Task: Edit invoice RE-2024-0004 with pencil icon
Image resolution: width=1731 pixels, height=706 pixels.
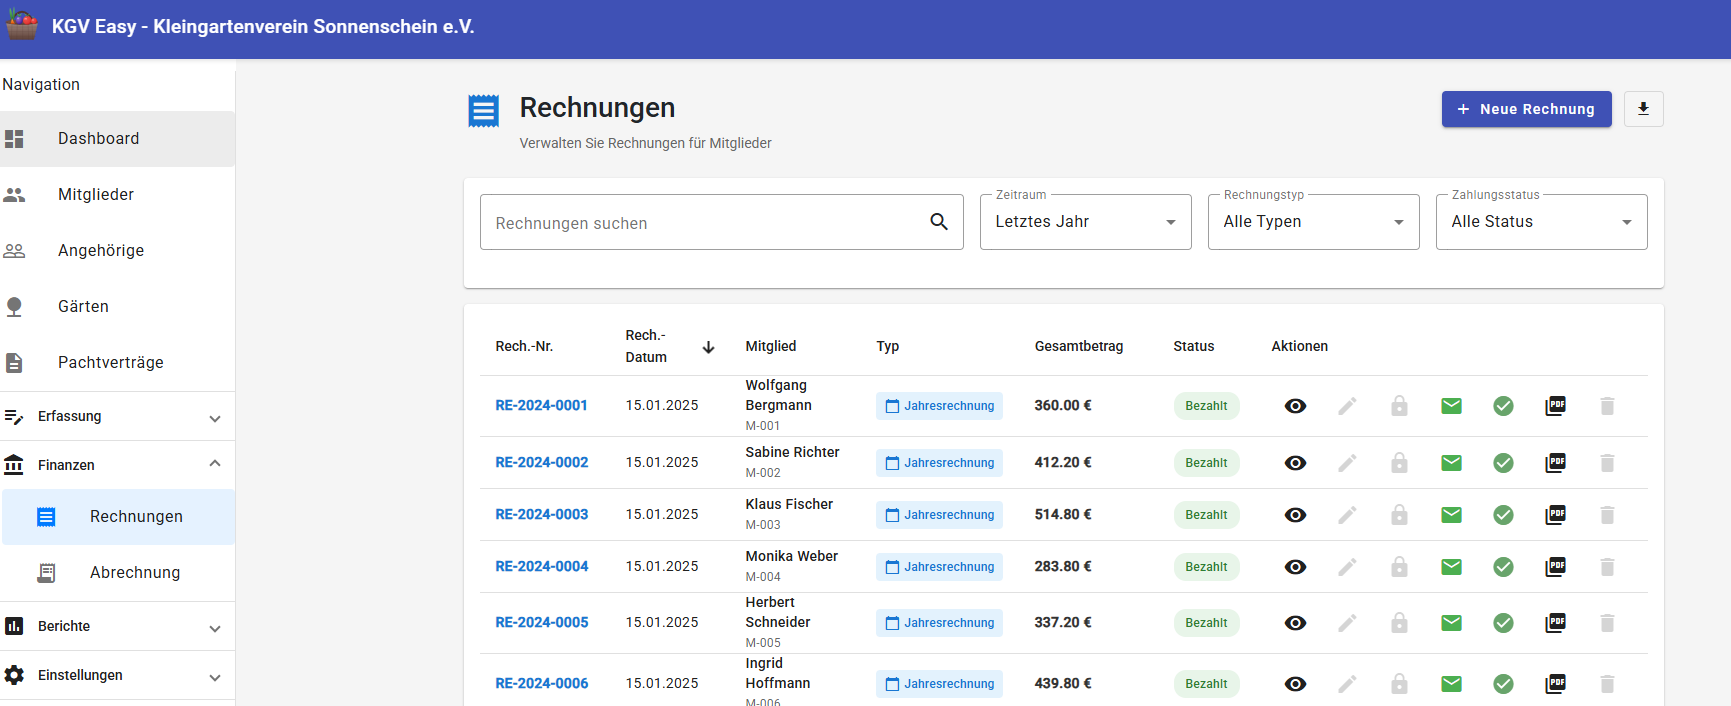Action: 1347,567
